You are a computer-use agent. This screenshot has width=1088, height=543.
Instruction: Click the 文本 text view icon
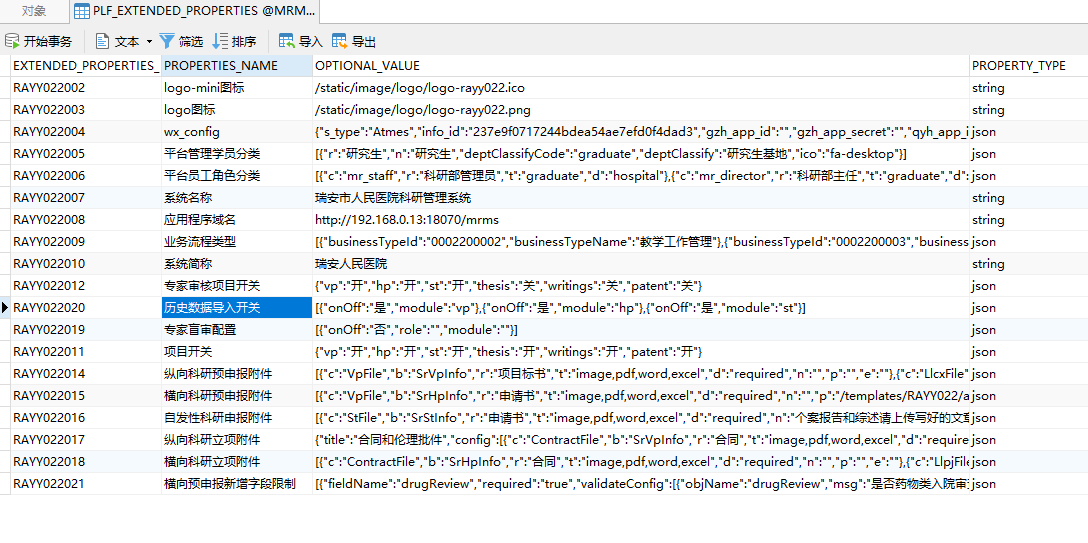[x=102, y=42]
